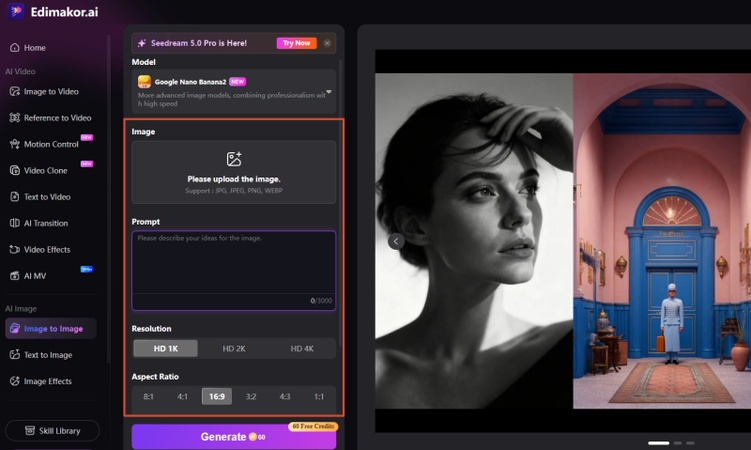Click the pink hotel lobby image

coord(662,241)
